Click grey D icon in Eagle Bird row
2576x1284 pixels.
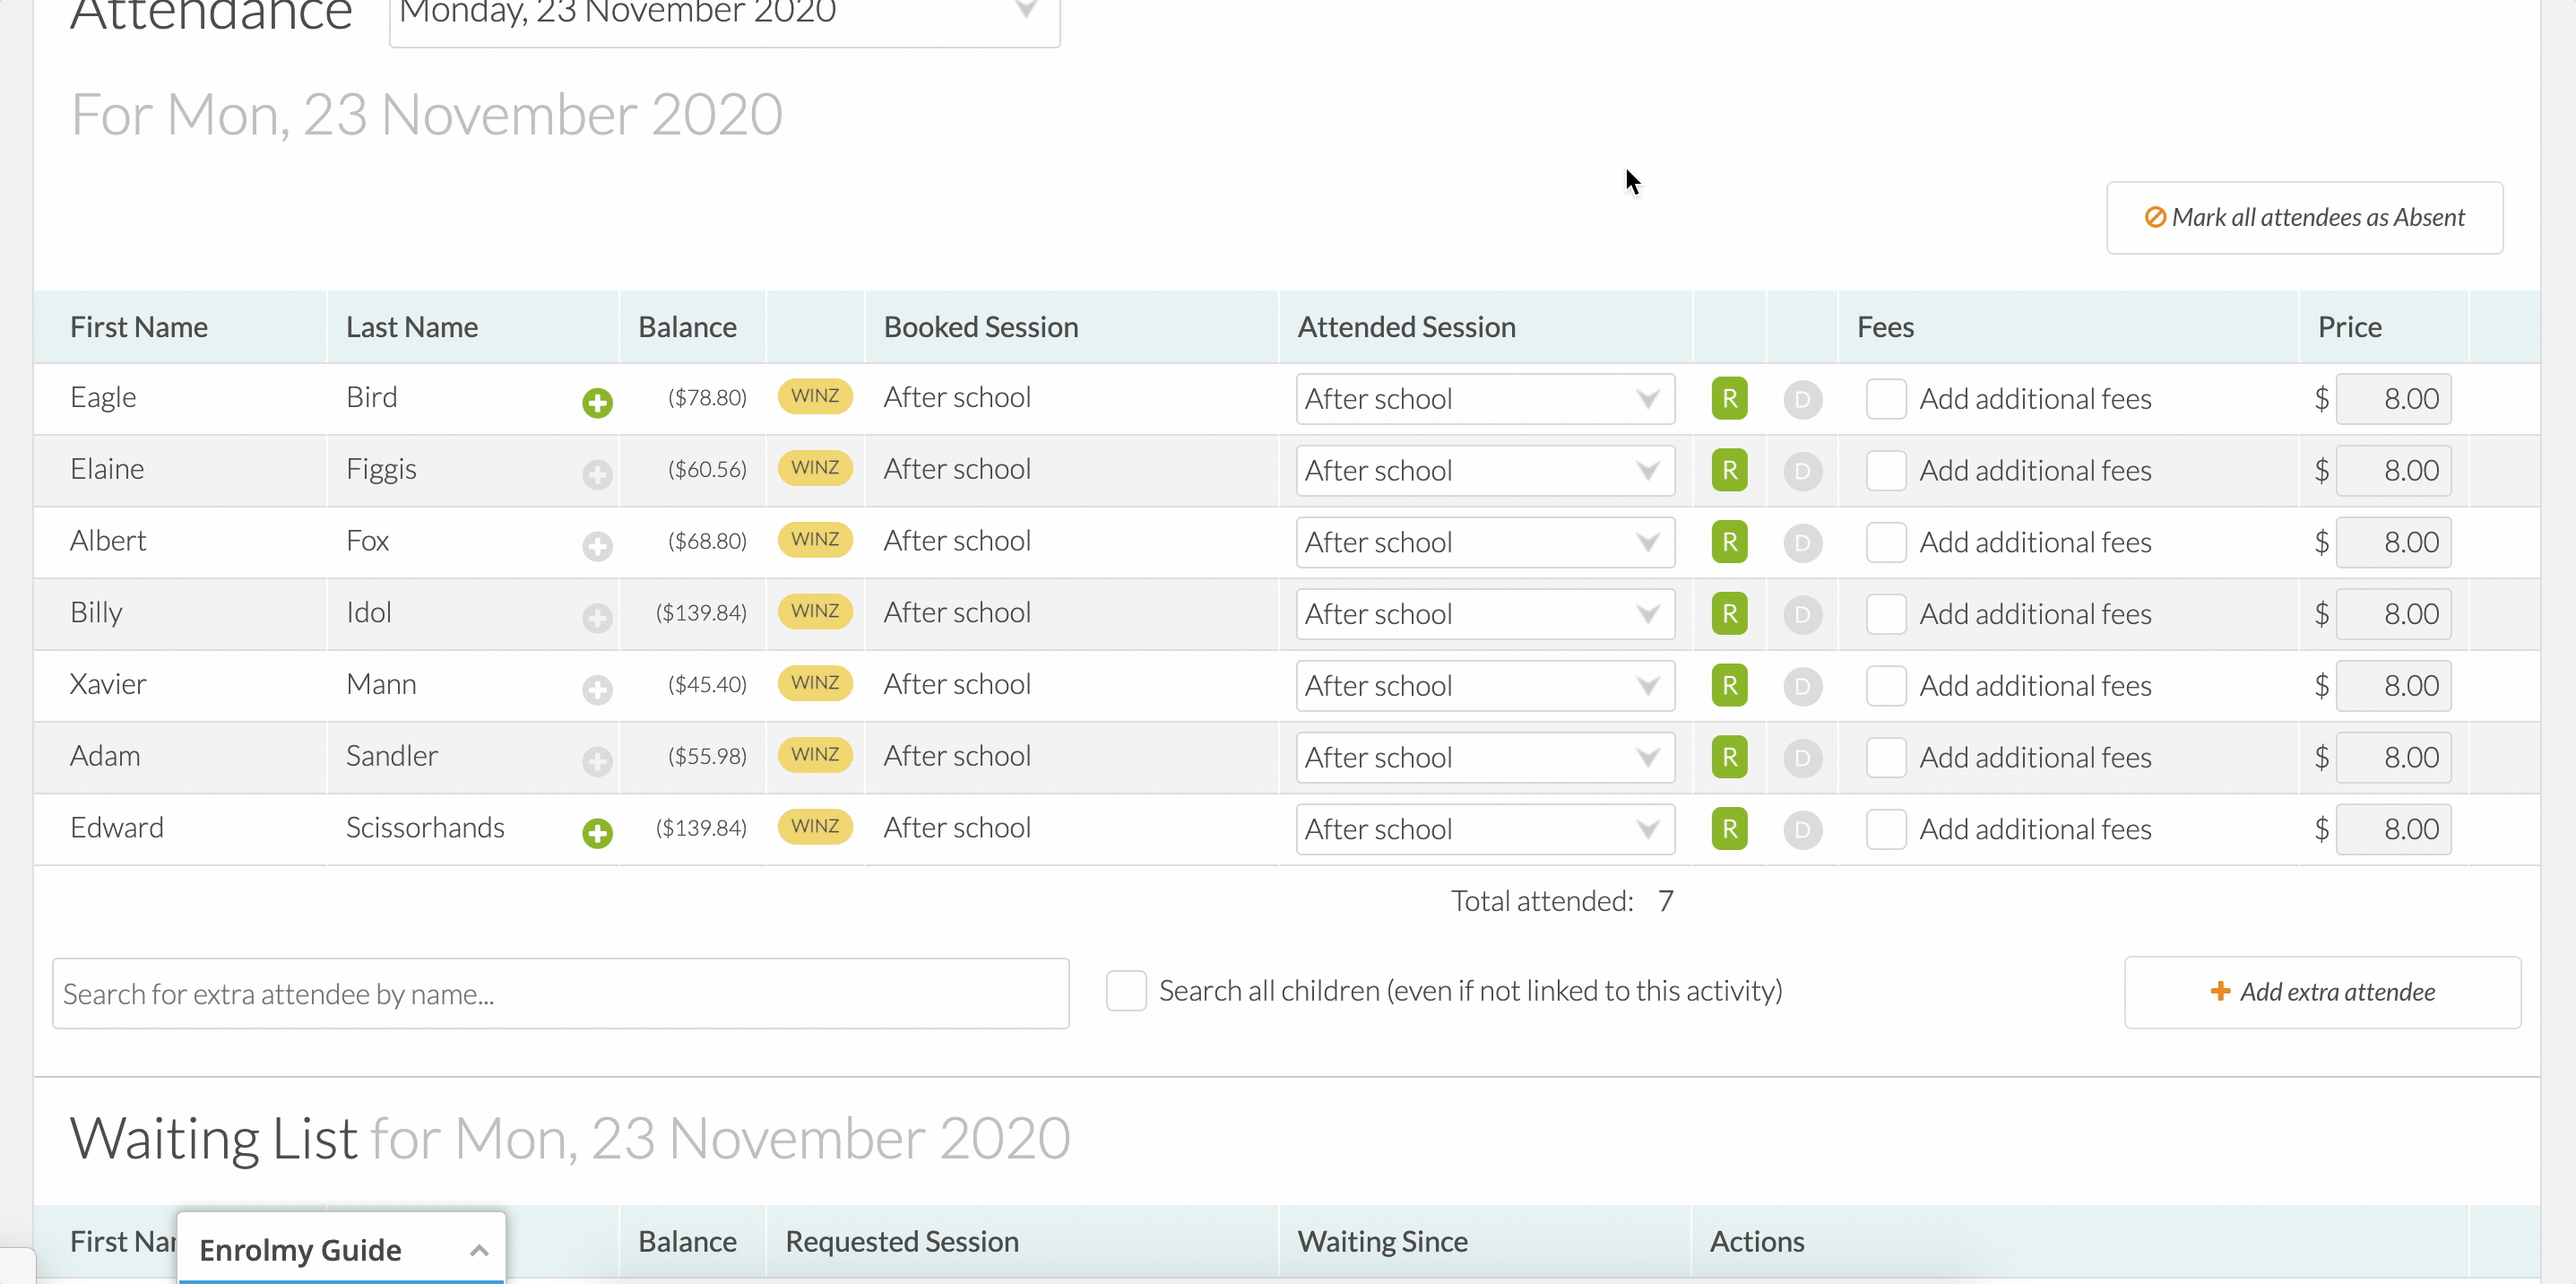pyautogui.click(x=1802, y=400)
